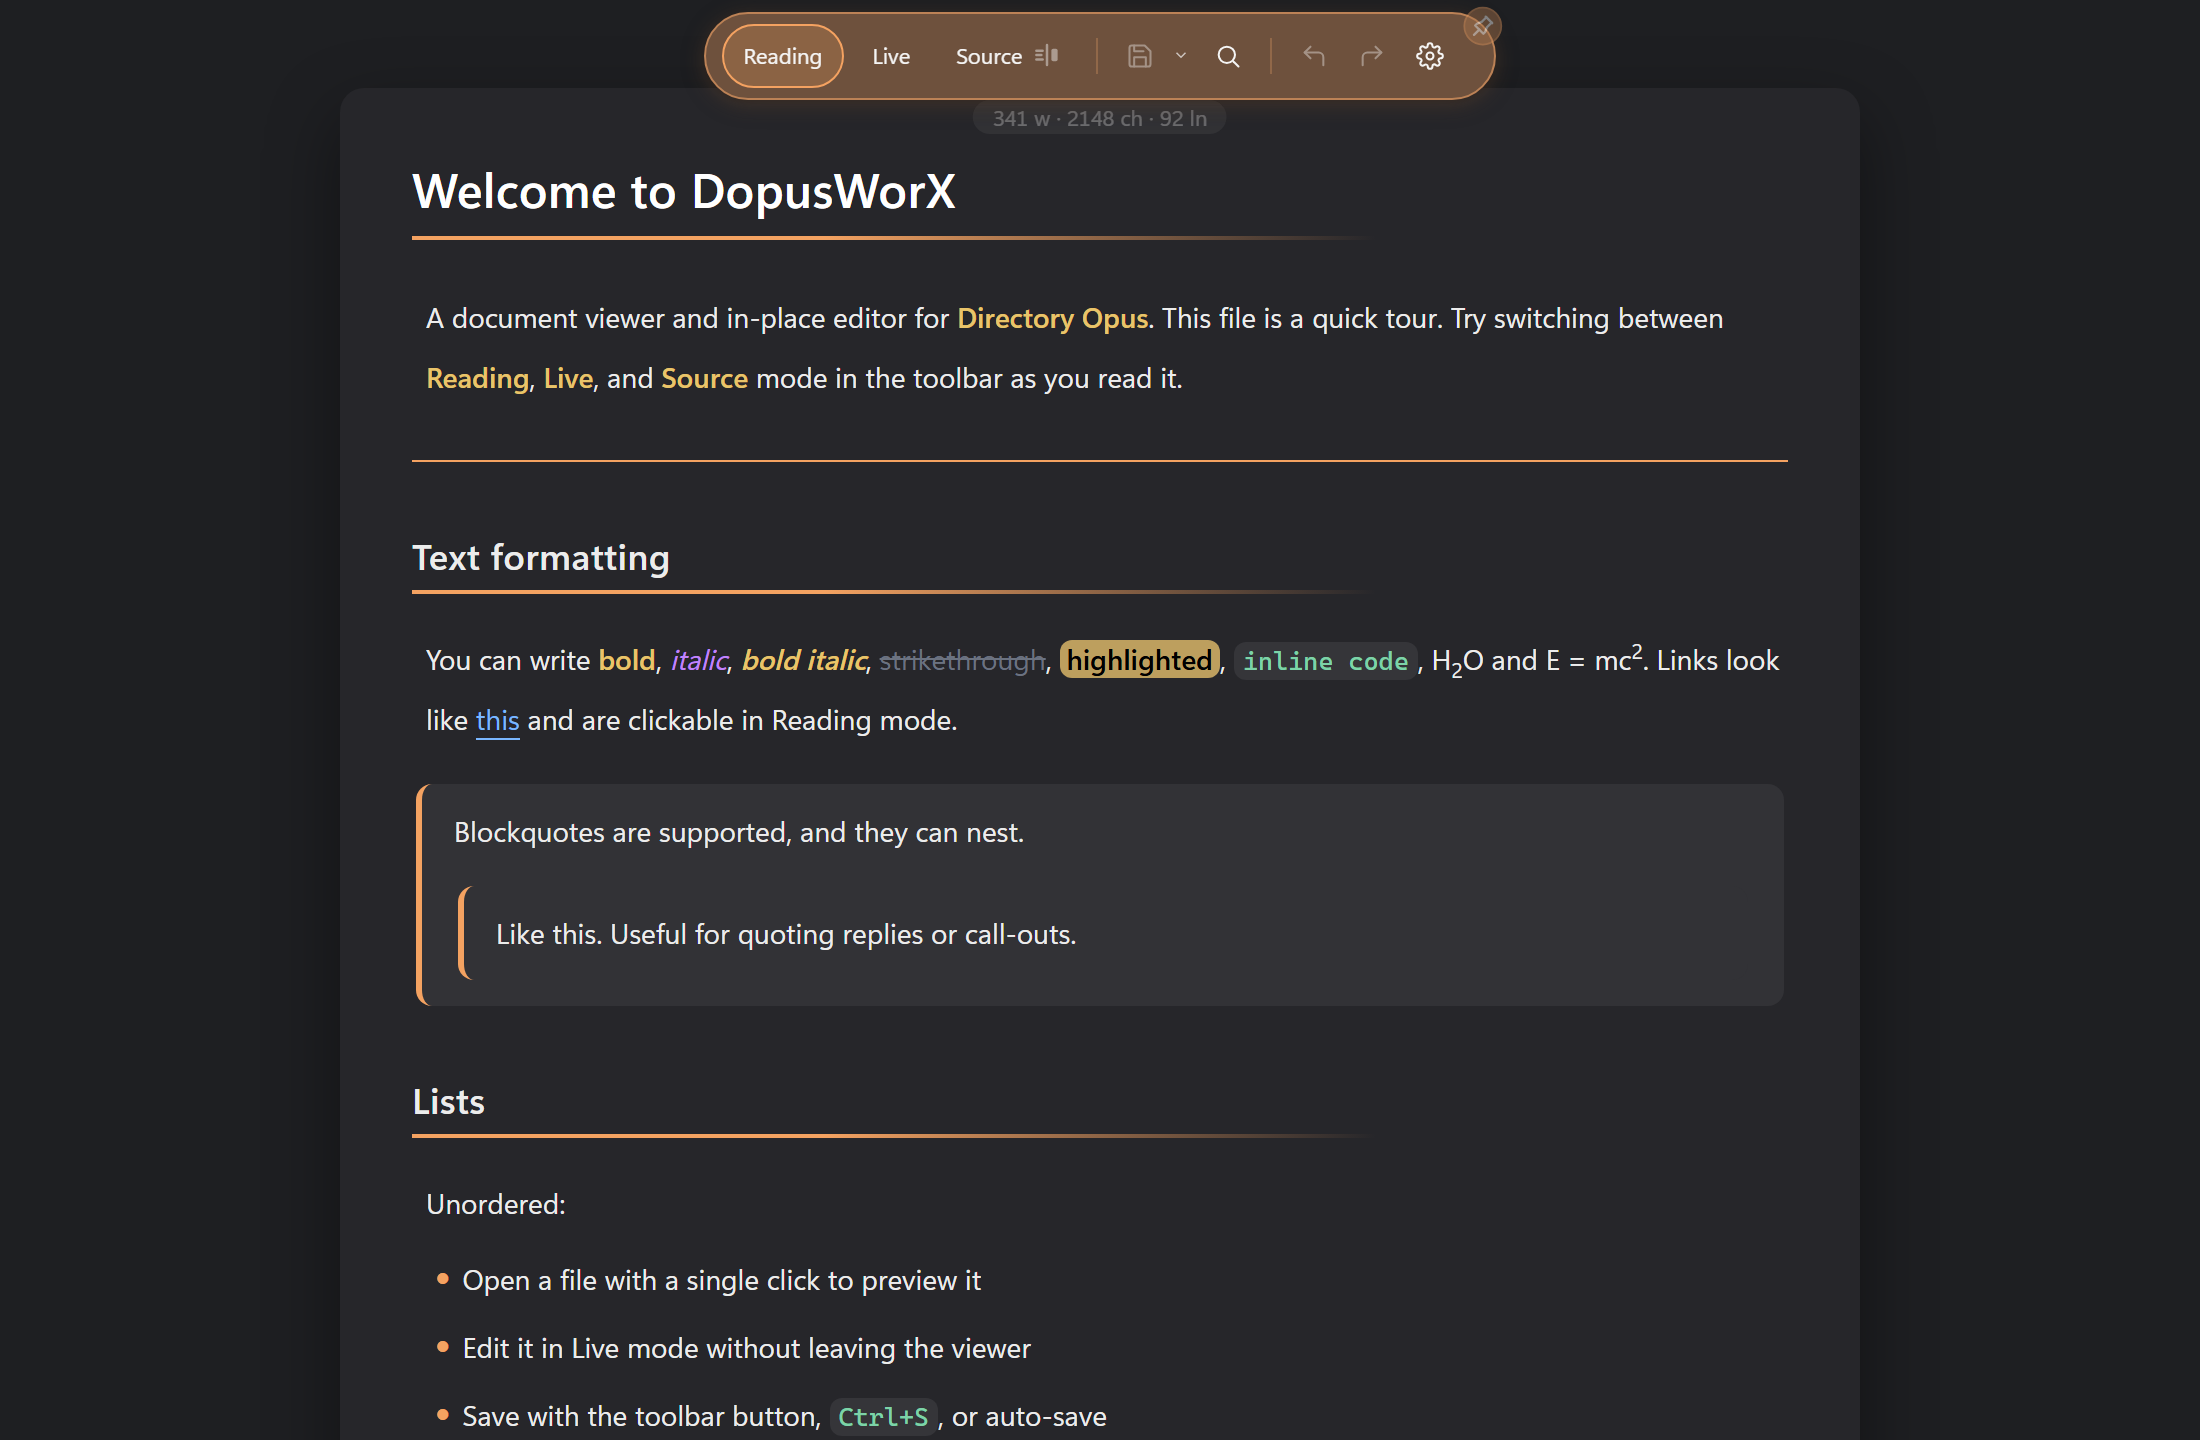Click the 'highlighted' marked word

(x=1139, y=660)
